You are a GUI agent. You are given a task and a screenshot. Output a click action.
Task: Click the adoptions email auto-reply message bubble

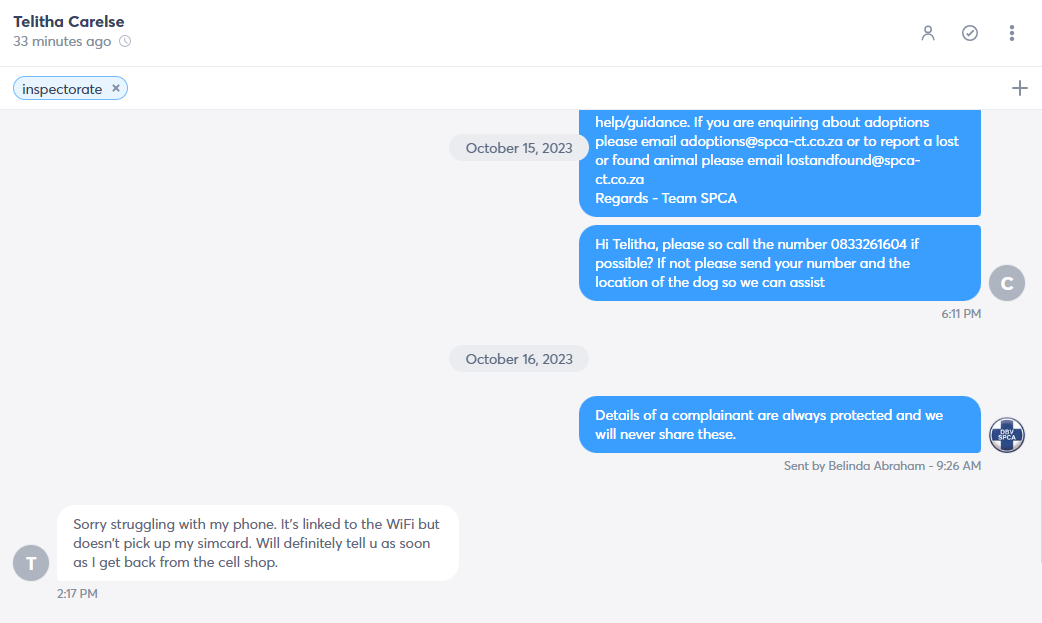tap(780, 163)
